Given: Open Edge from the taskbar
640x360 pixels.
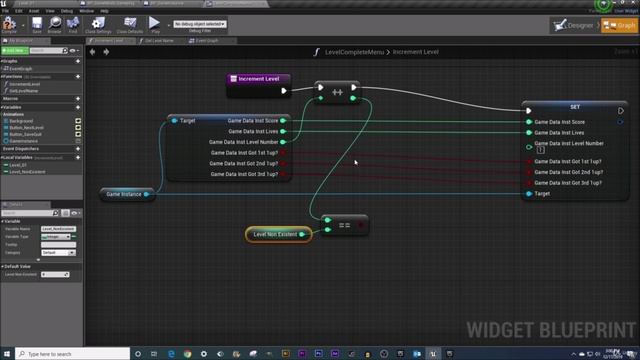Looking at the screenshot, I should click(171, 354).
